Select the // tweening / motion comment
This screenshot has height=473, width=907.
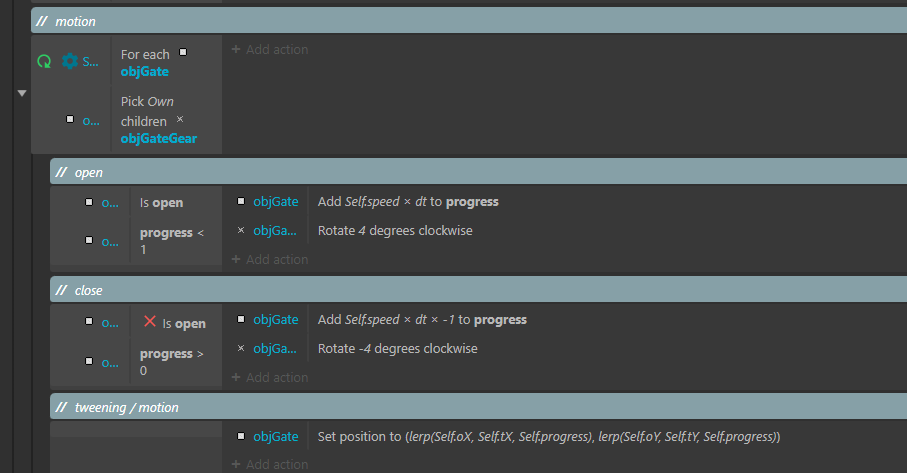coord(478,407)
